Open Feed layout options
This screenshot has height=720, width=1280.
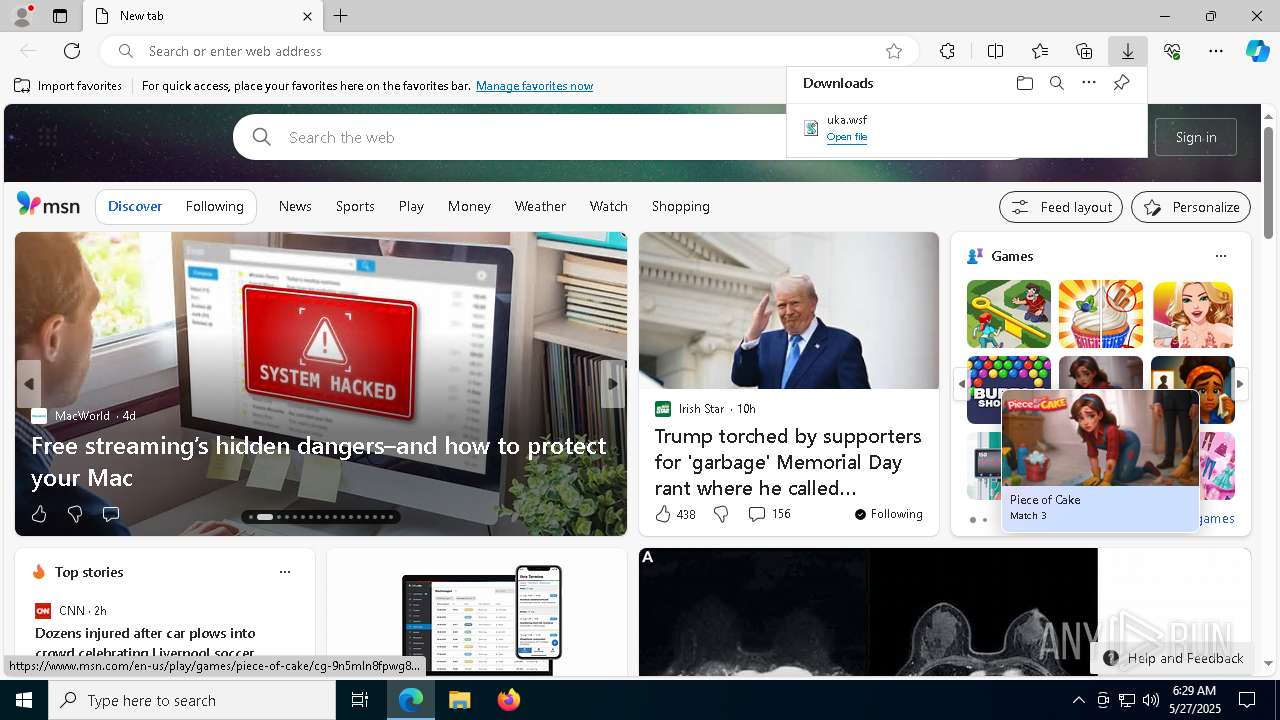pyautogui.click(x=1061, y=207)
